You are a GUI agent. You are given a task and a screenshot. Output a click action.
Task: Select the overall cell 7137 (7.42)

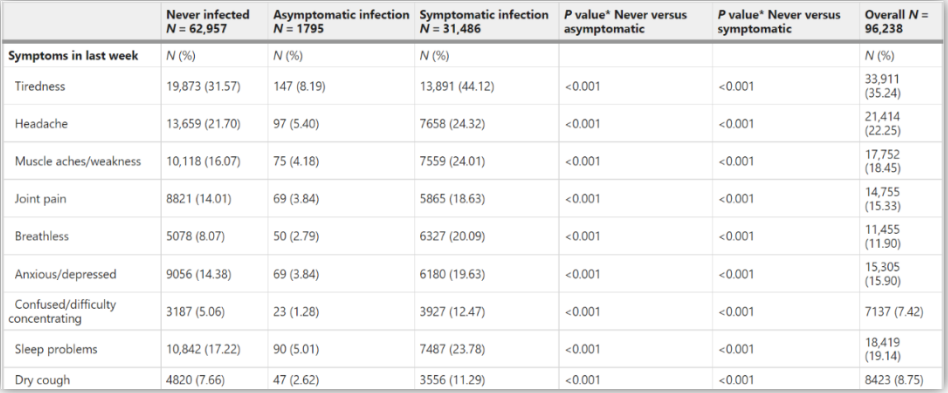895,311
